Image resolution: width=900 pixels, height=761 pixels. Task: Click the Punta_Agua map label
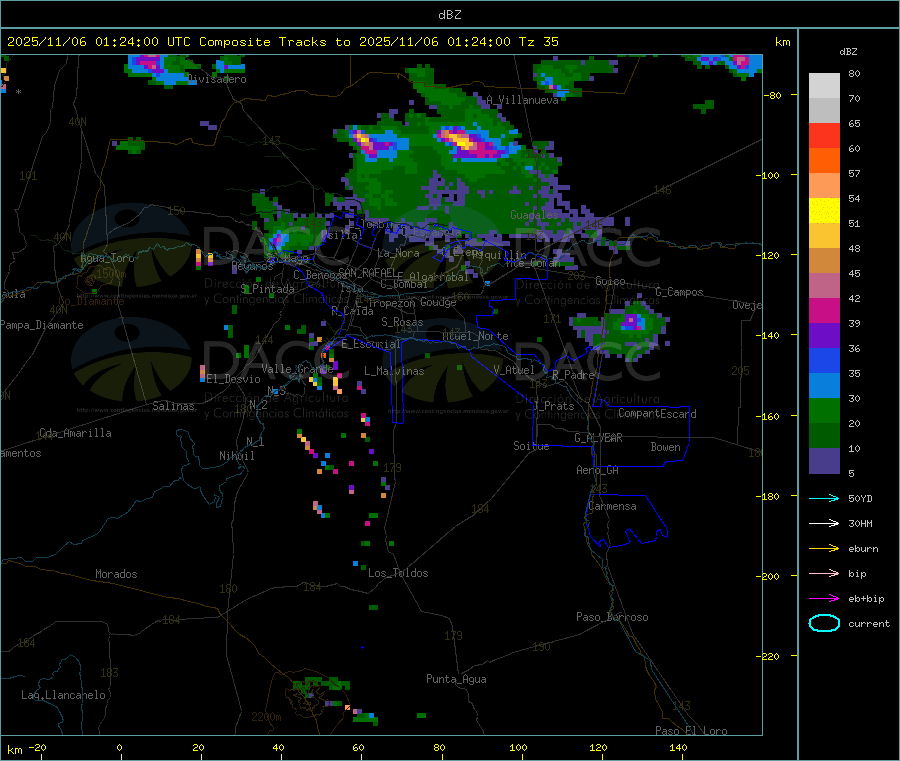click(x=456, y=679)
